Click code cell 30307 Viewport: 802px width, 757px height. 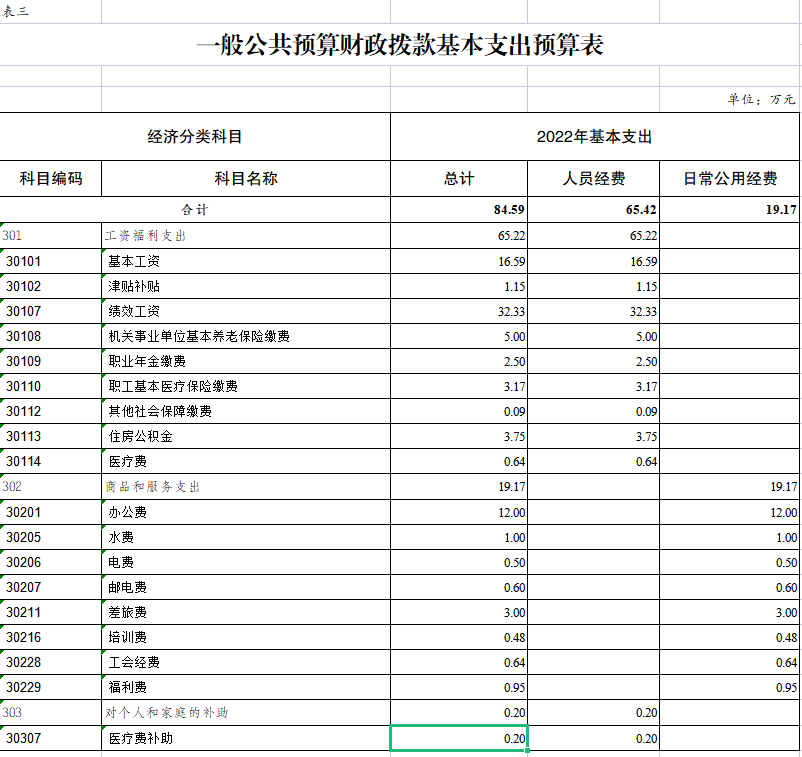(x=51, y=739)
